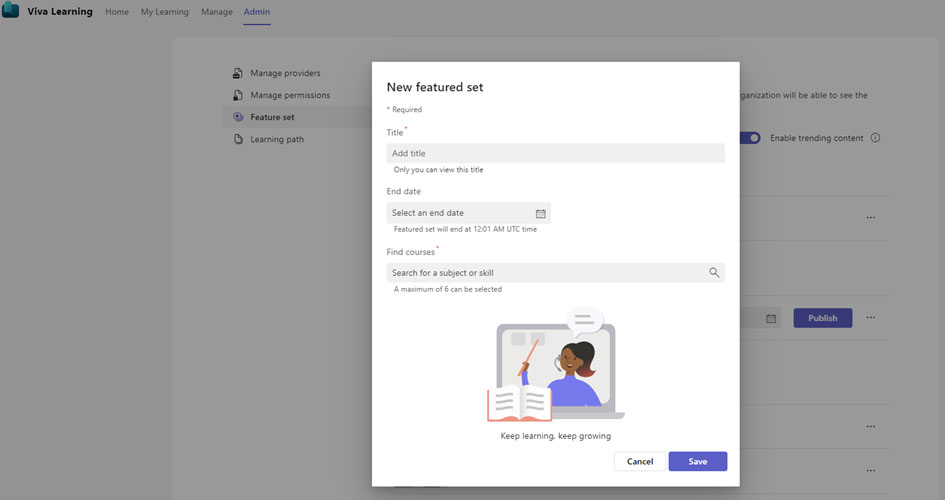The image size is (945, 500).
Task: Select the Feature set sidebar icon
Action: (x=238, y=117)
